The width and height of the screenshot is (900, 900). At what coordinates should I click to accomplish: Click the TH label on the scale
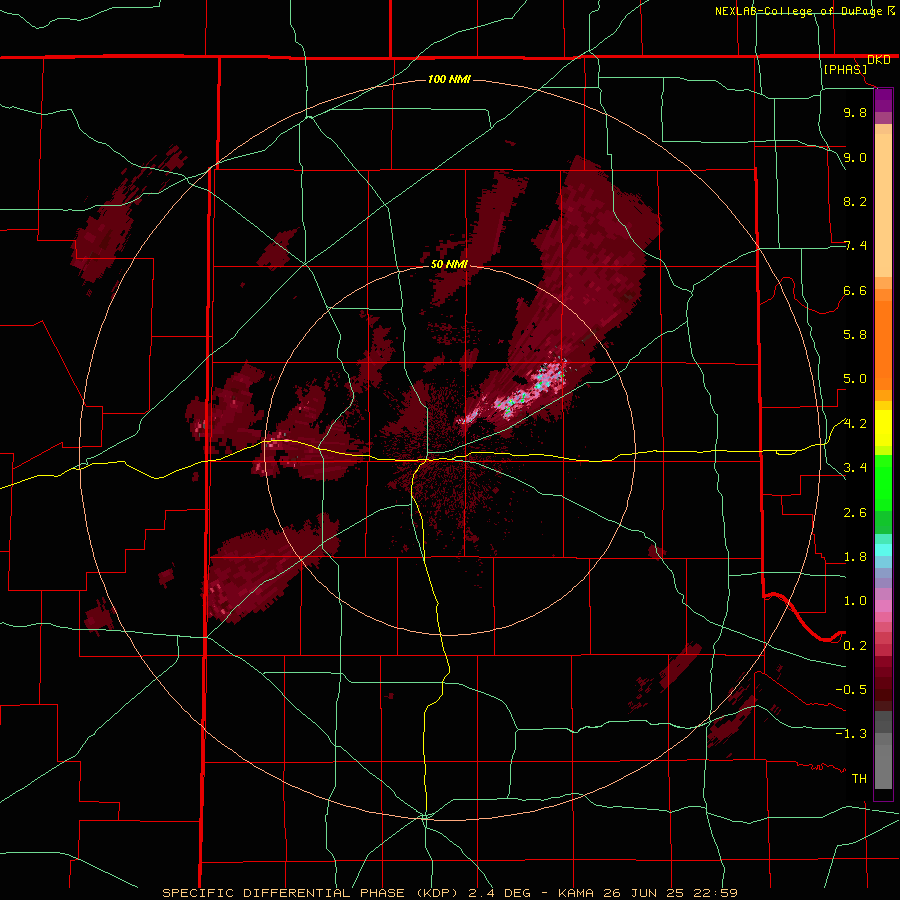coord(859,779)
